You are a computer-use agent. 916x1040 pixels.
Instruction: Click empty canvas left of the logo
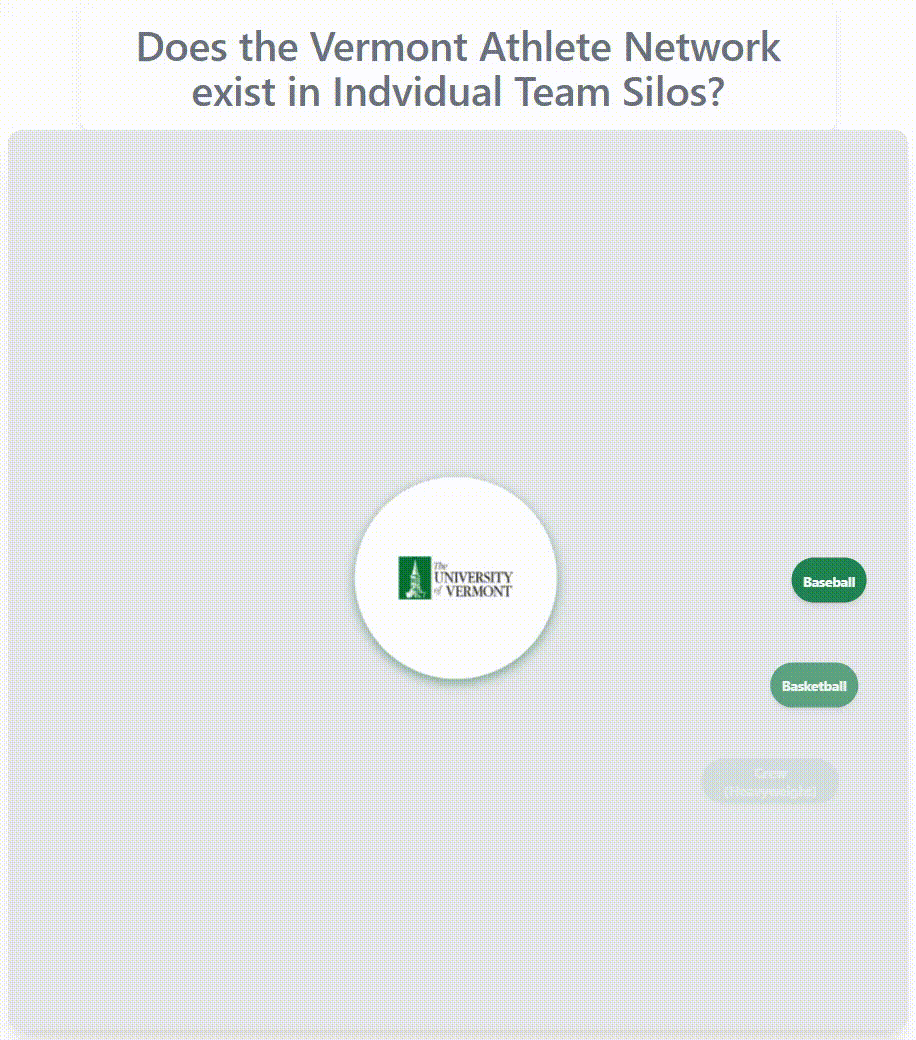[x=180, y=578]
